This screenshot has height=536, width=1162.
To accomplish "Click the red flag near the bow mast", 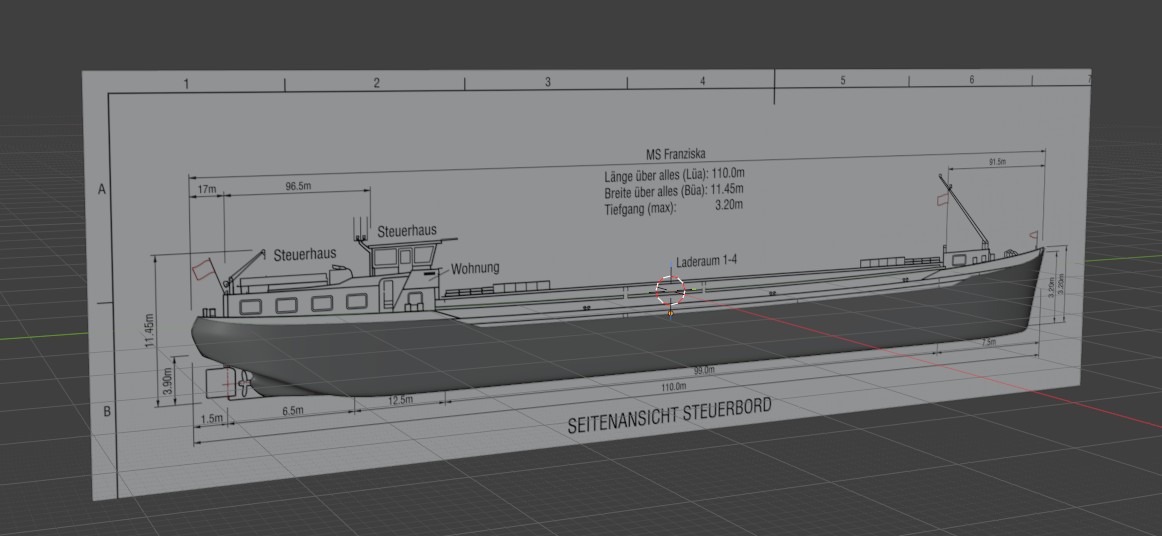I will coord(943,199).
